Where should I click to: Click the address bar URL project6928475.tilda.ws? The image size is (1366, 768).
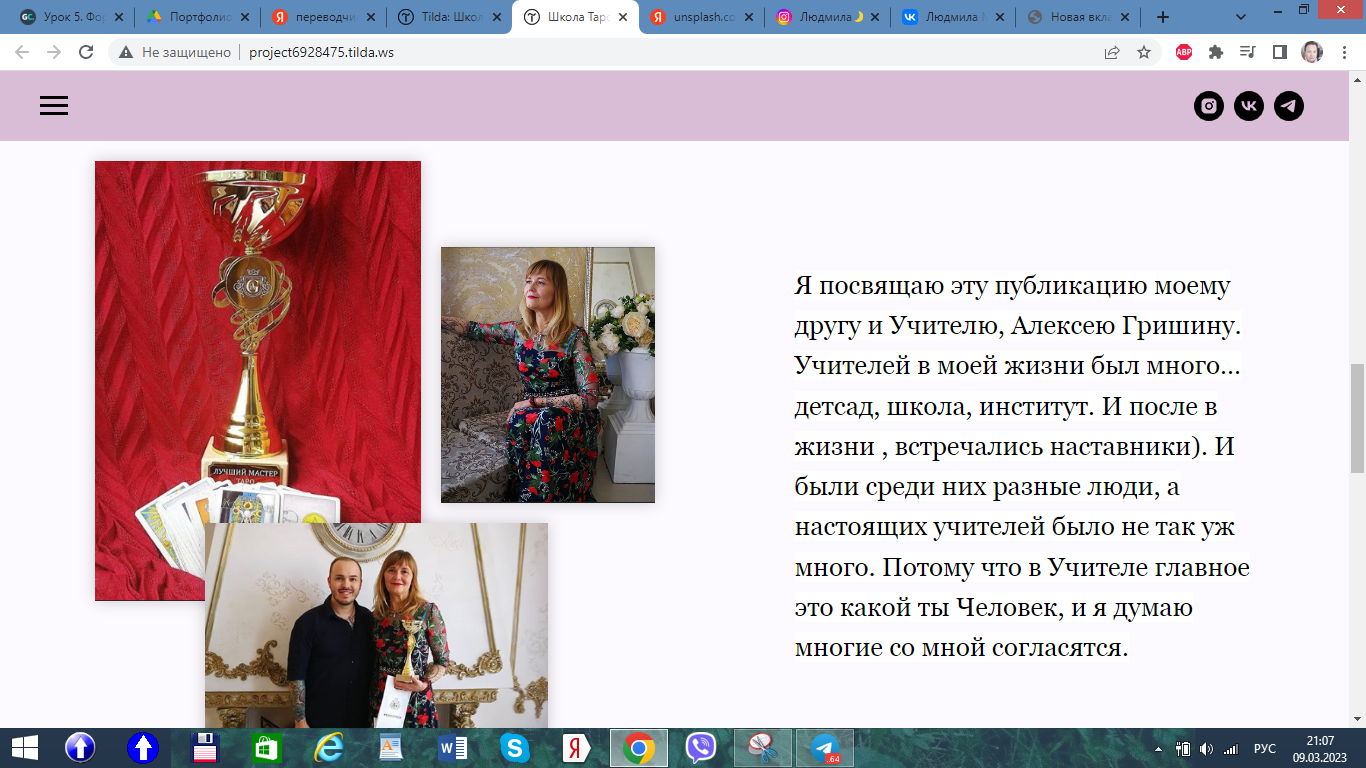tap(321, 52)
